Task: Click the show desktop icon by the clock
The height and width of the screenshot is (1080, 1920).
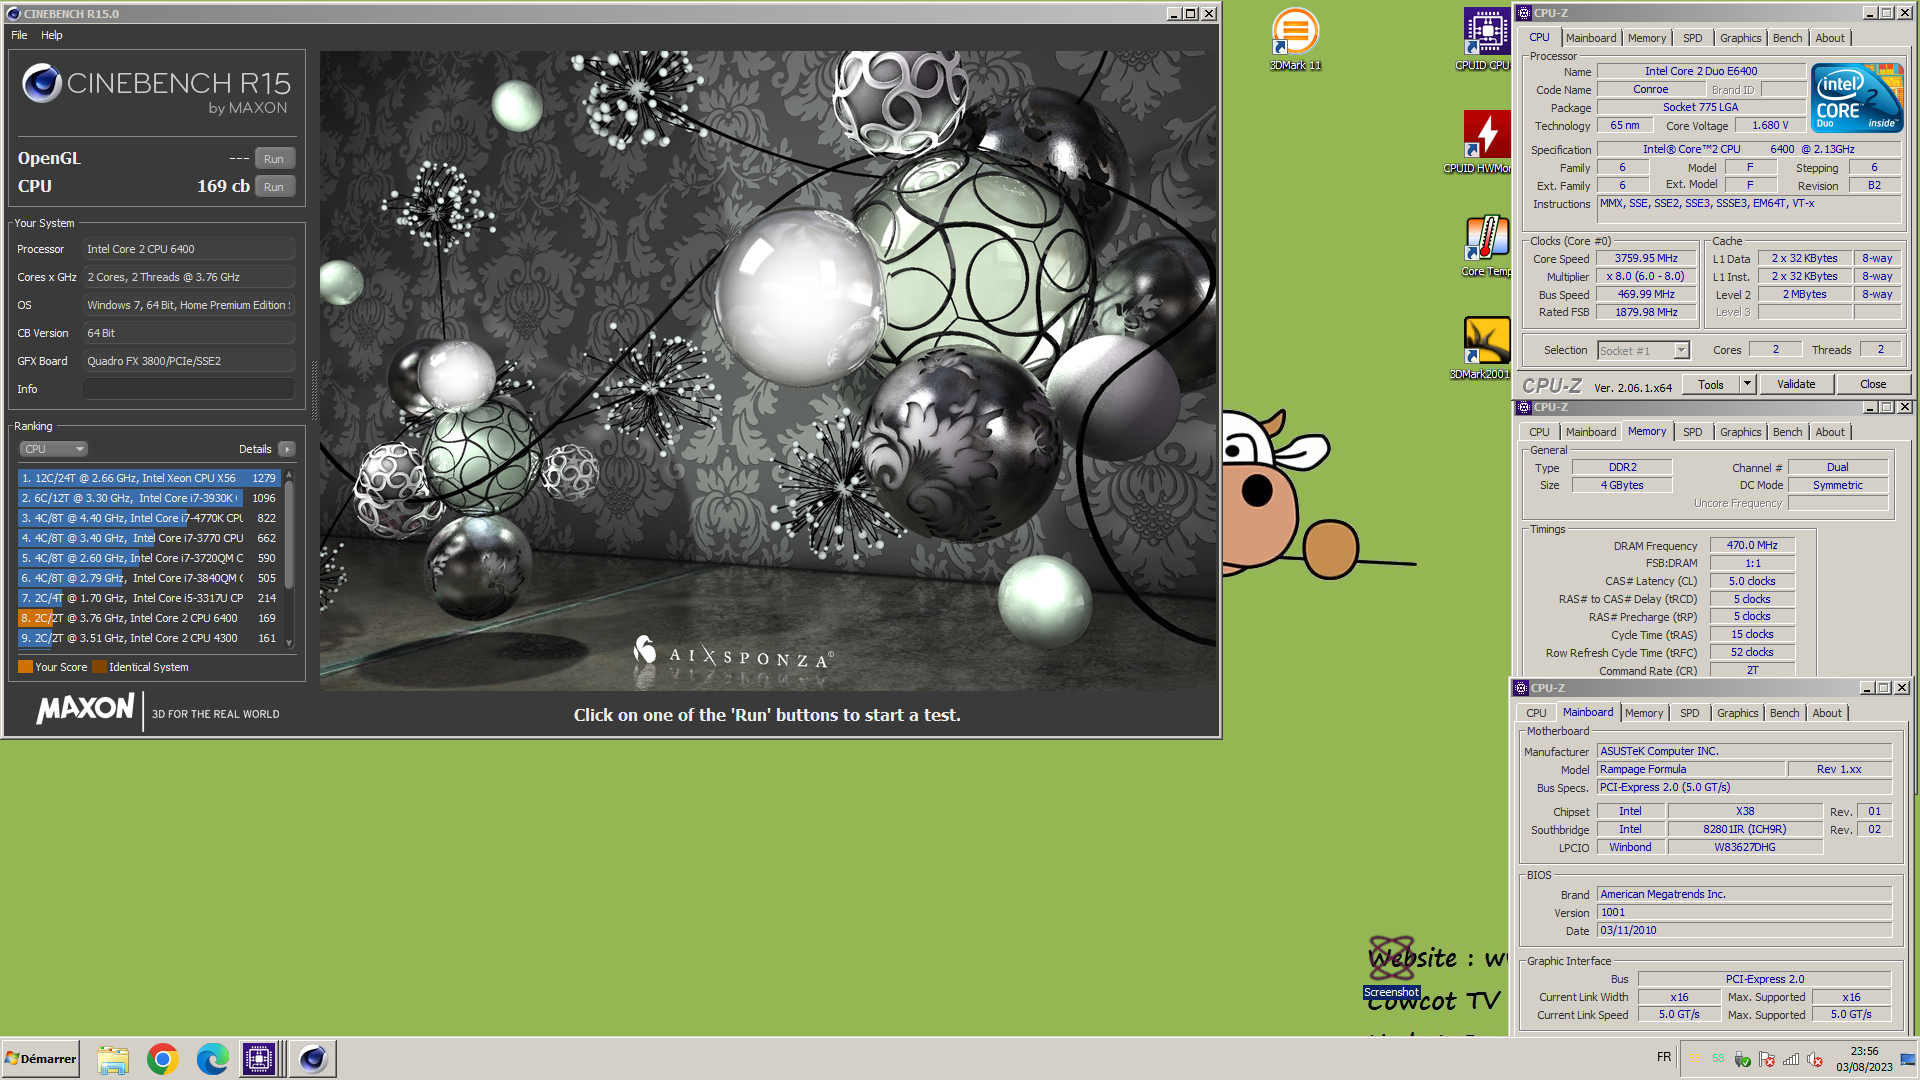Action: point(1908,1059)
